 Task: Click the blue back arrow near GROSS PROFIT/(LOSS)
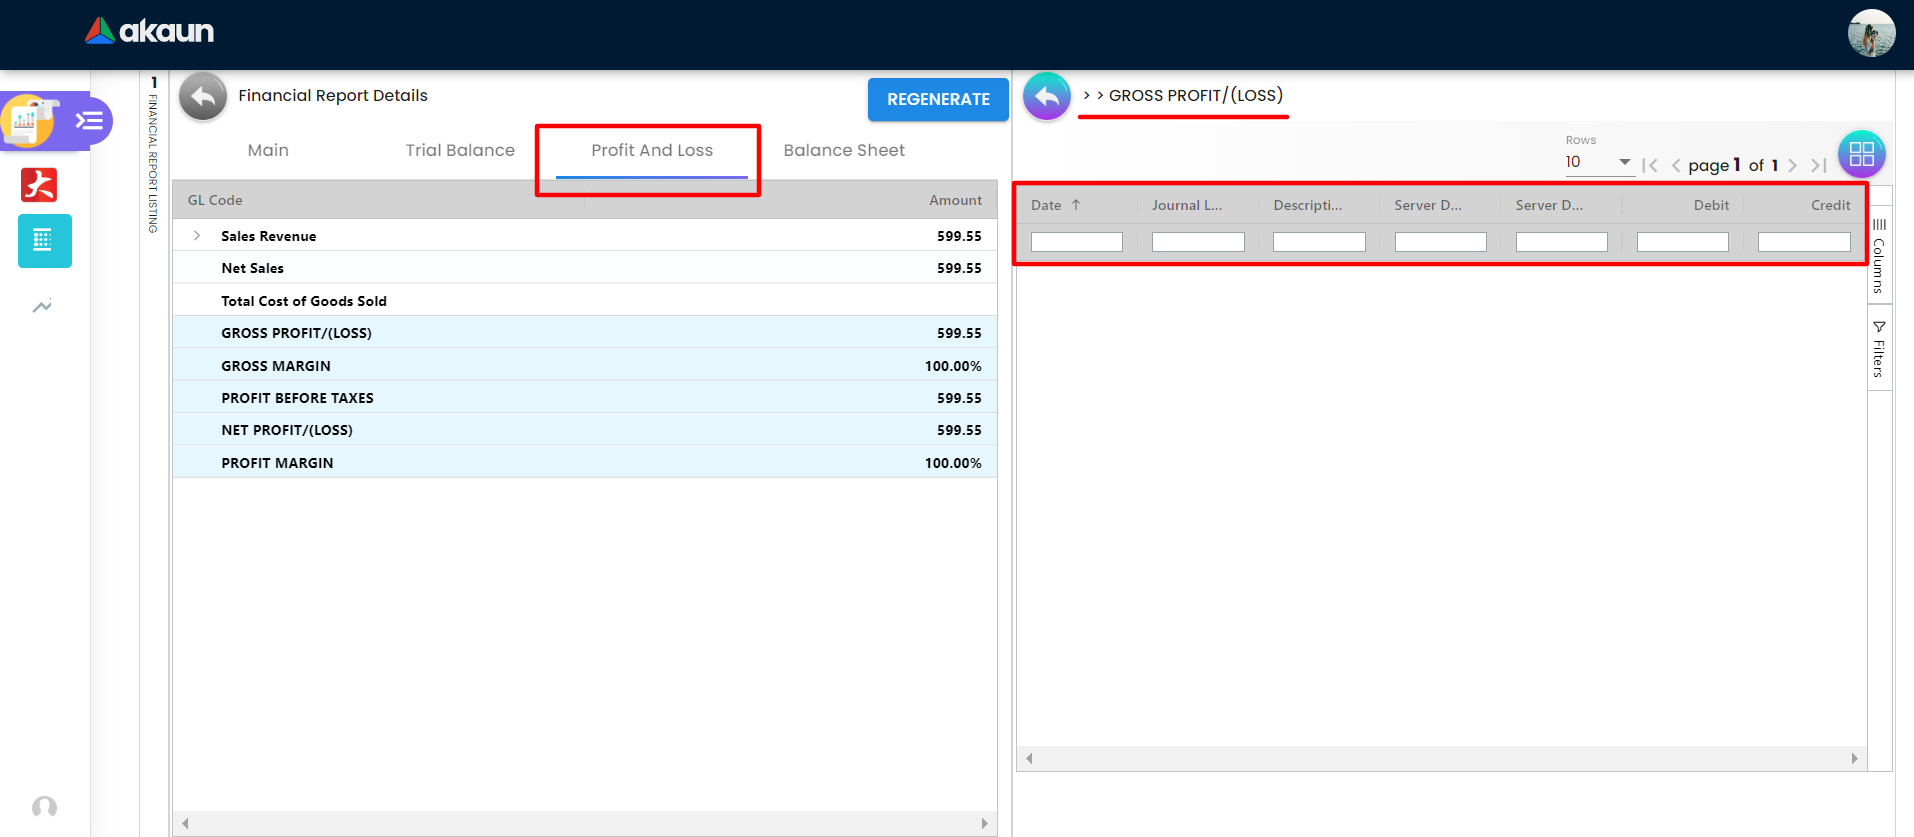pos(1047,96)
